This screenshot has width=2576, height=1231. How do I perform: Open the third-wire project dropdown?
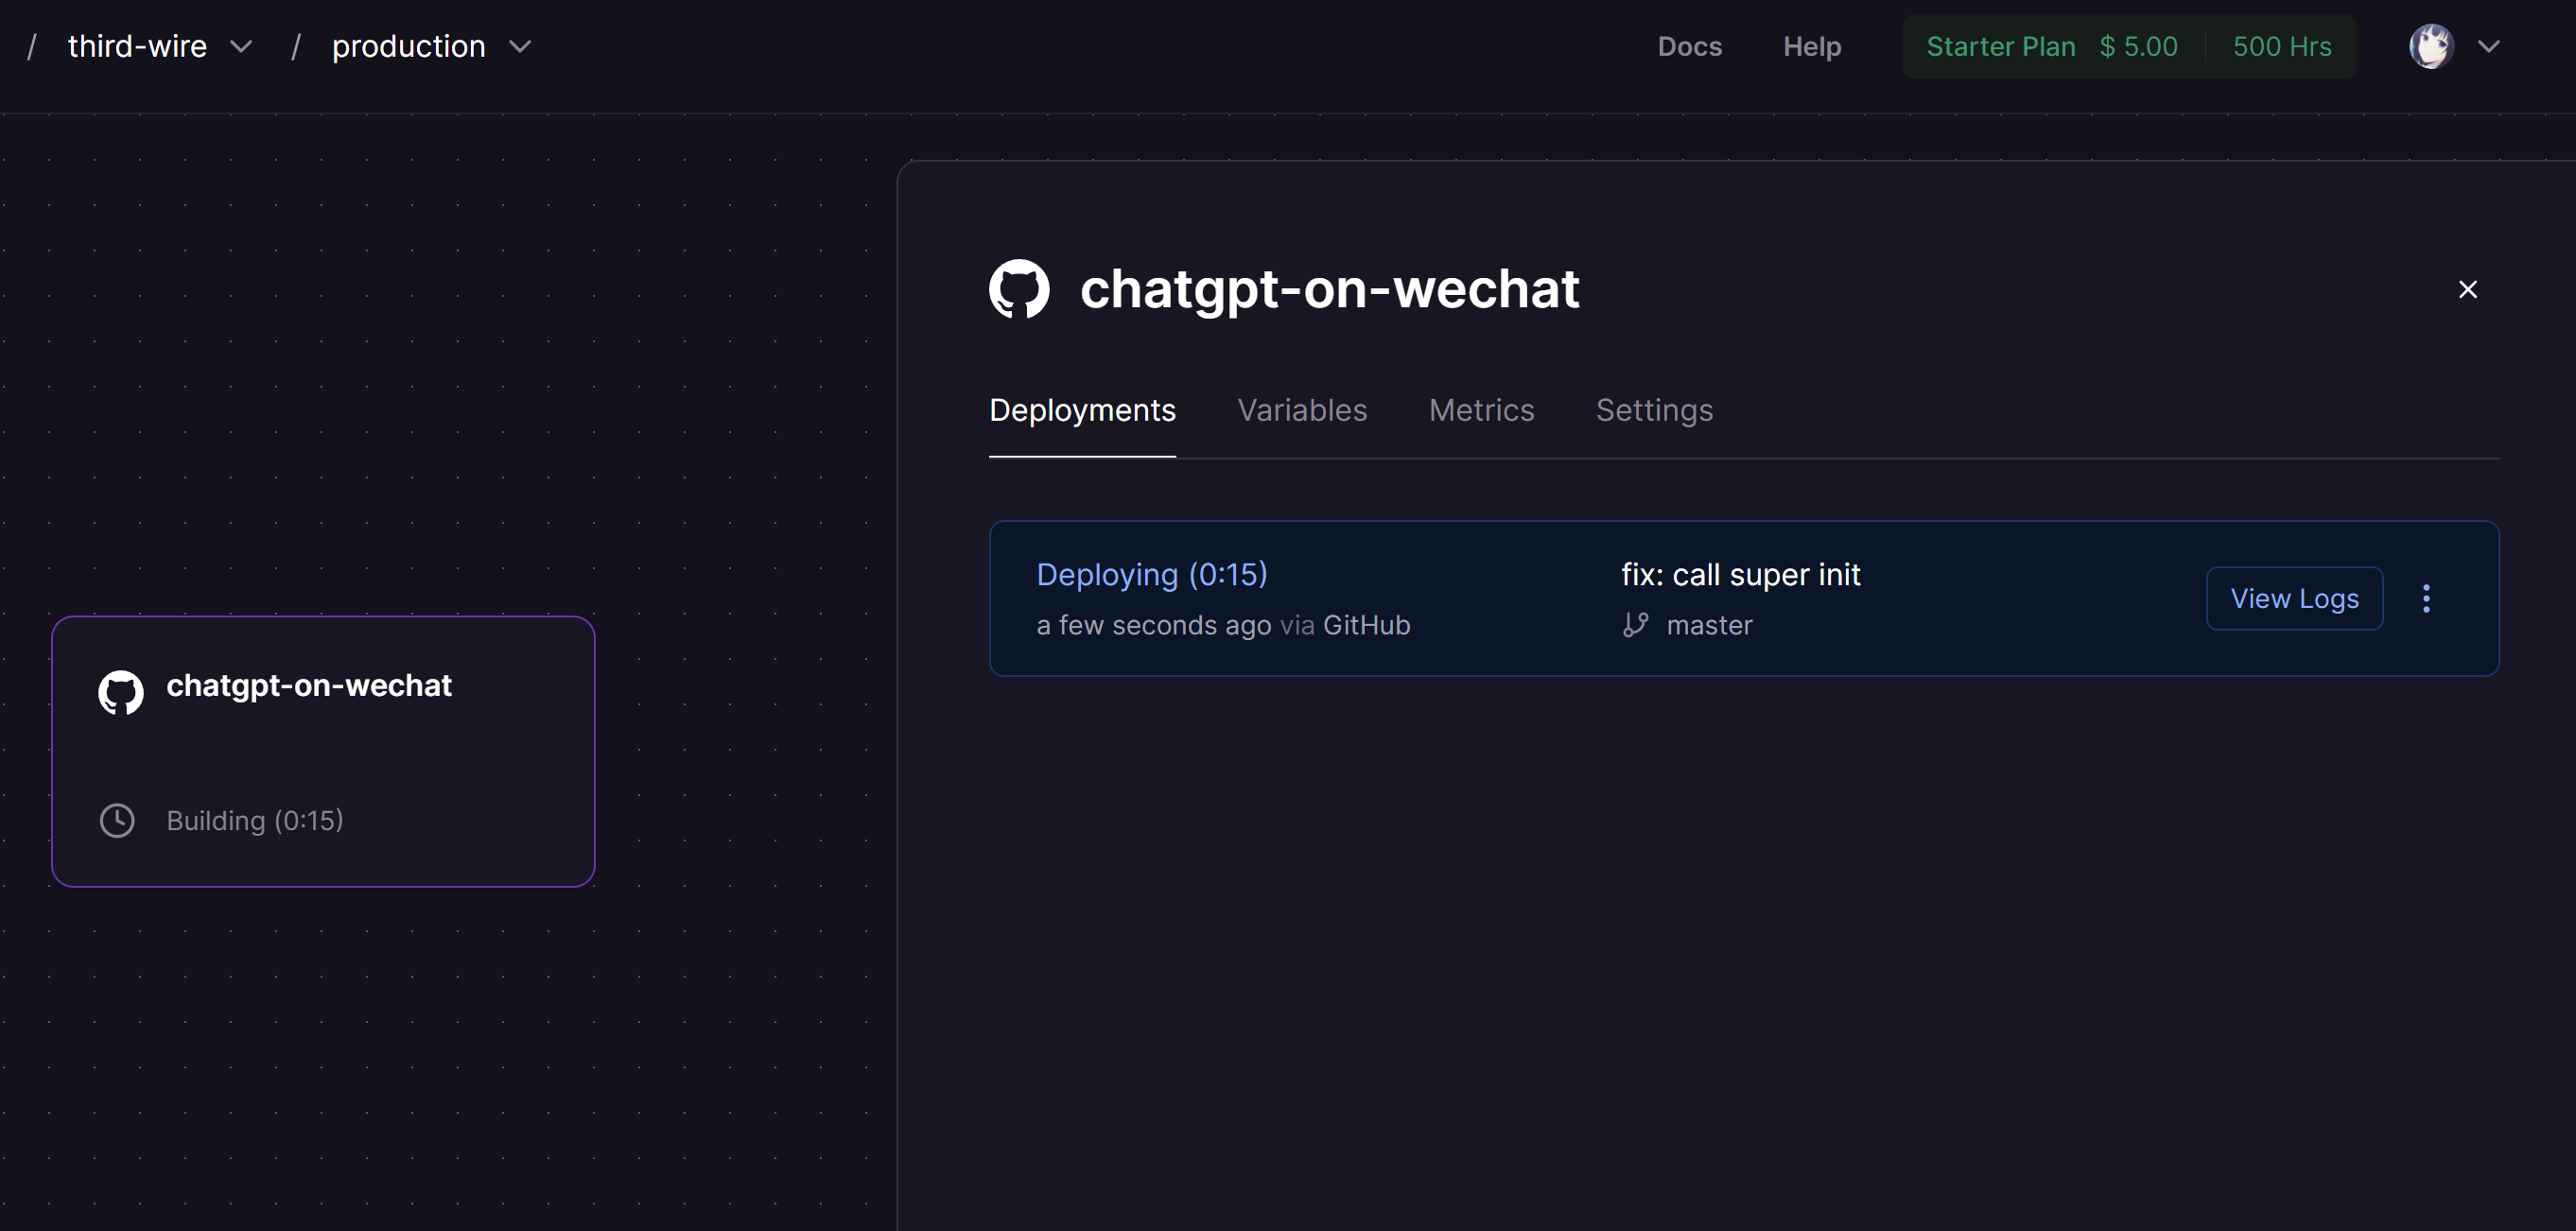tap(241, 46)
